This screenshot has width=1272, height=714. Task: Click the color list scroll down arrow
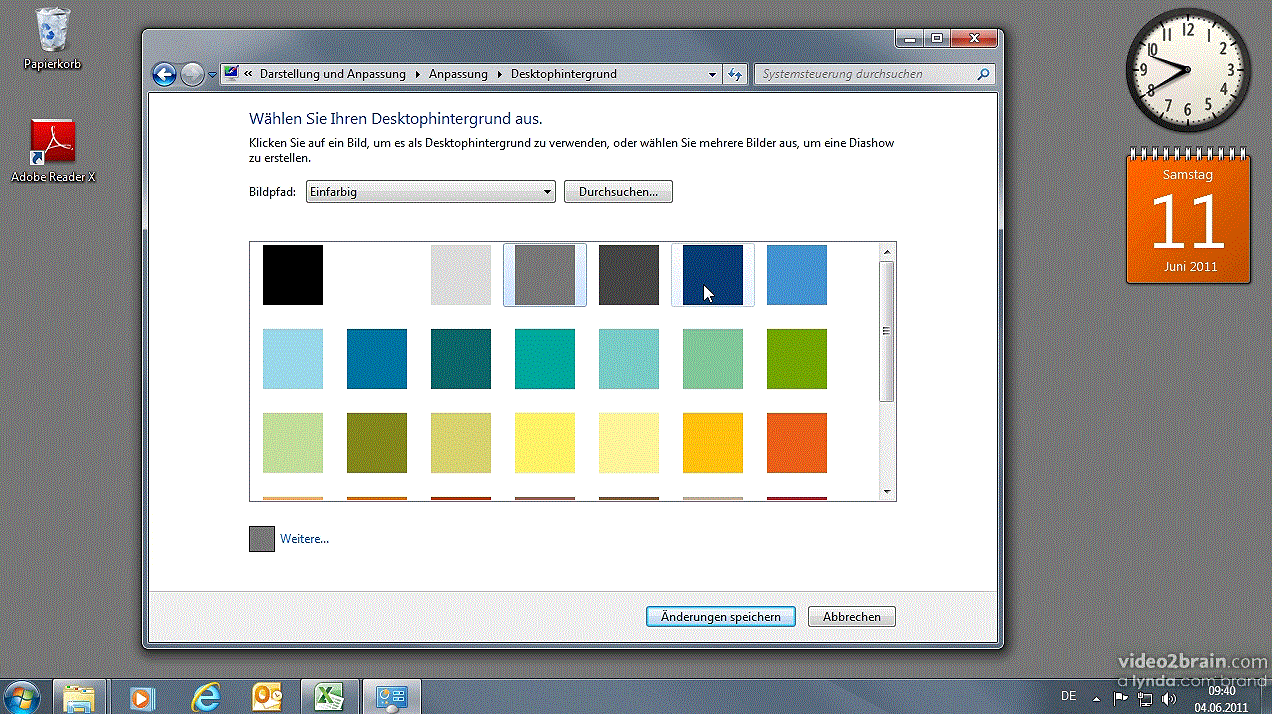tap(887, 491)
